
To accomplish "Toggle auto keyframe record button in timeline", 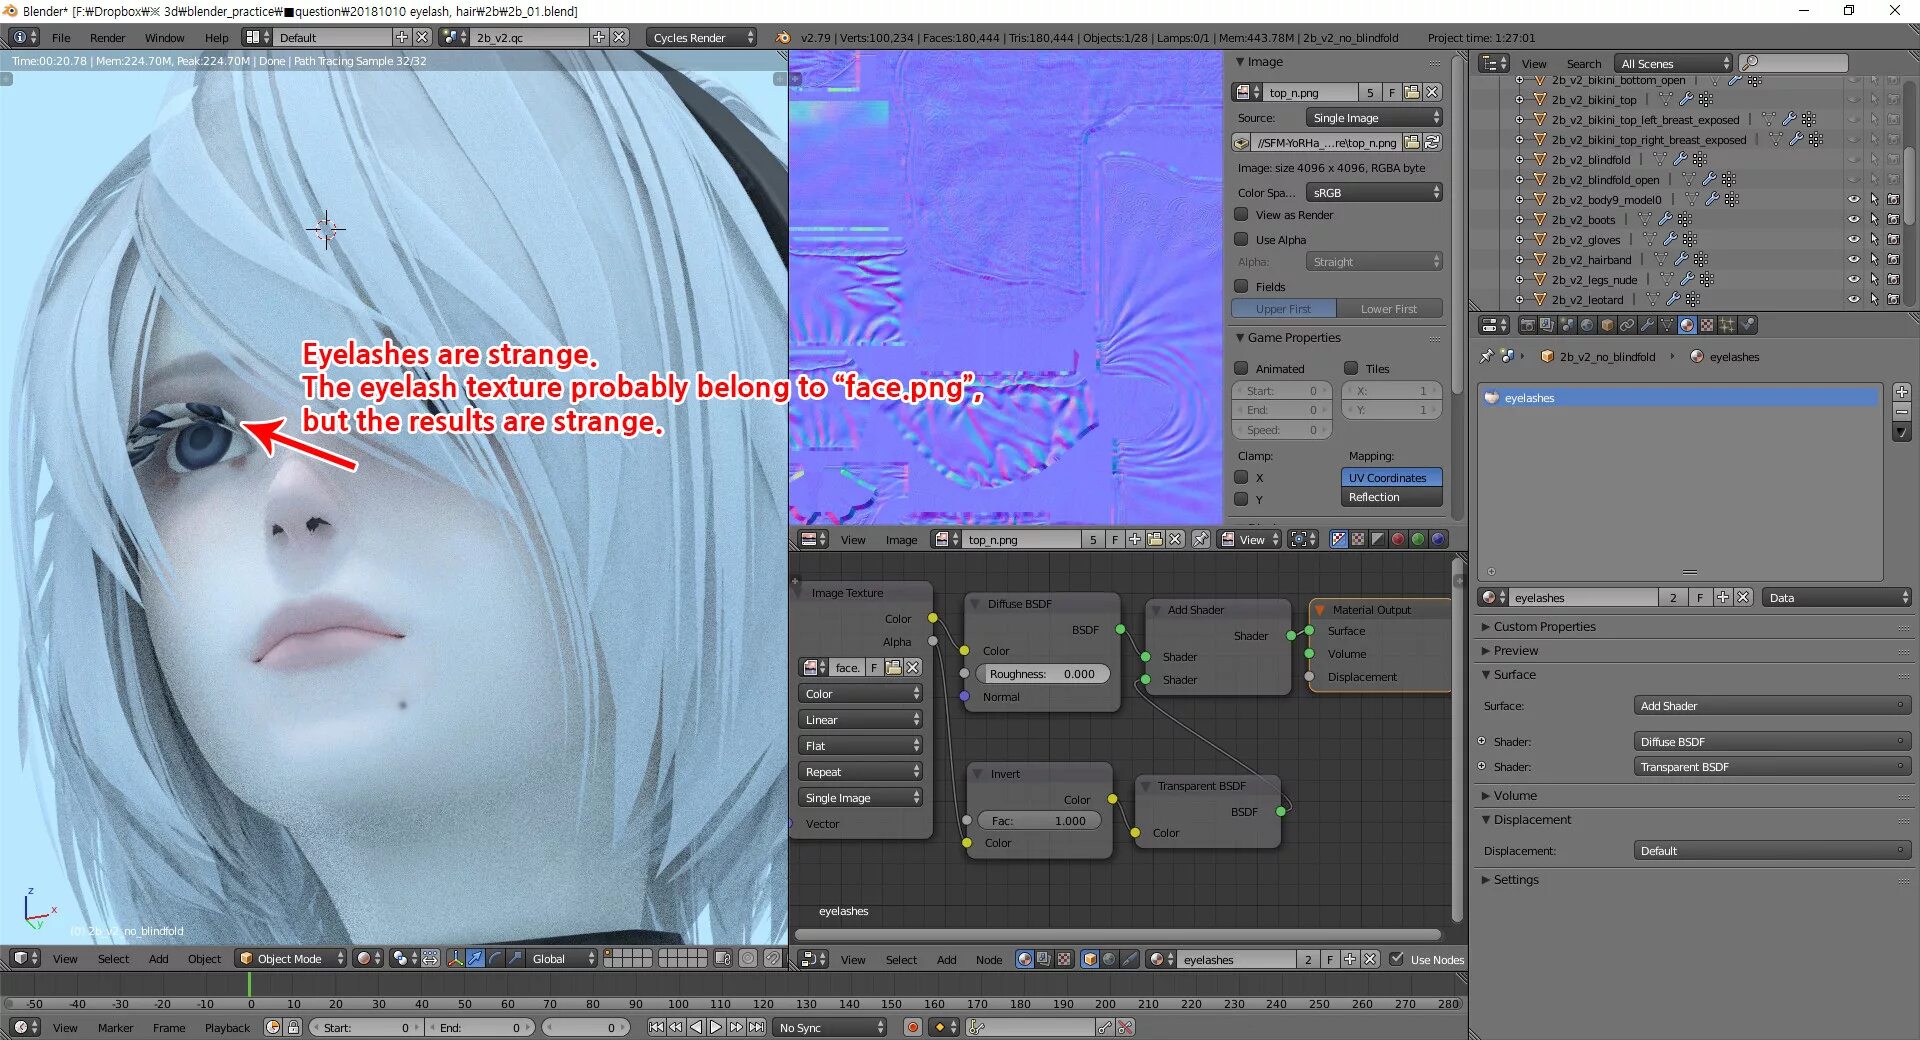I will pyautogui.click(x=912, y=1027).
